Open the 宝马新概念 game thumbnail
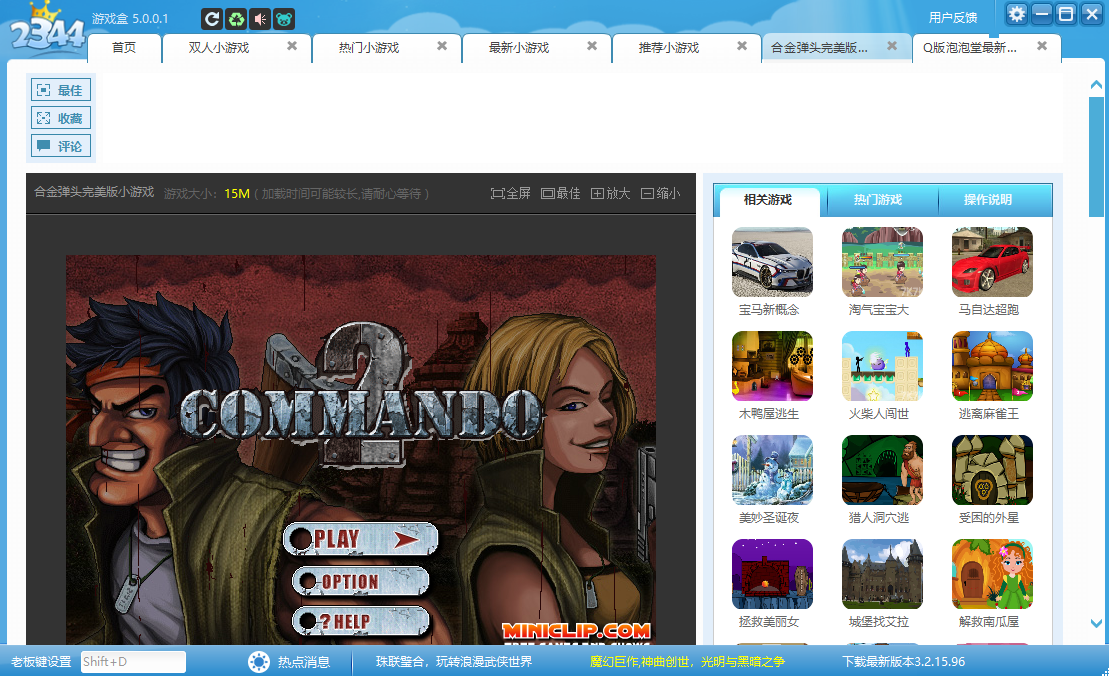This screenshot has width=1109, height=676. coord(772,262)
